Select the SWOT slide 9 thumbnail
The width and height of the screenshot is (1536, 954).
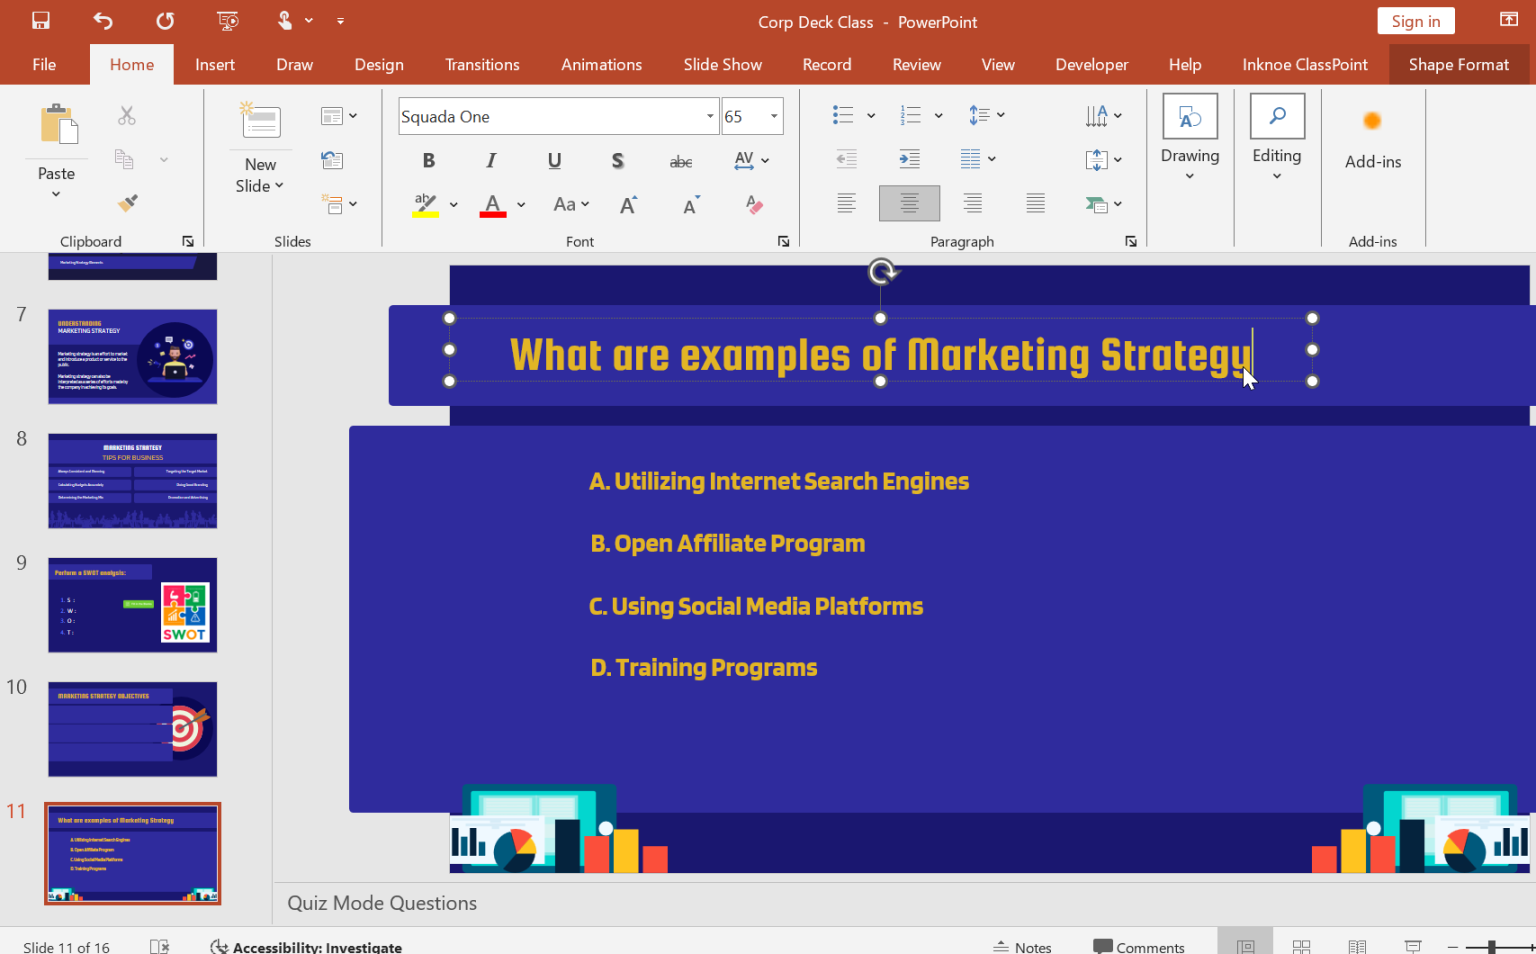point(132,604)
